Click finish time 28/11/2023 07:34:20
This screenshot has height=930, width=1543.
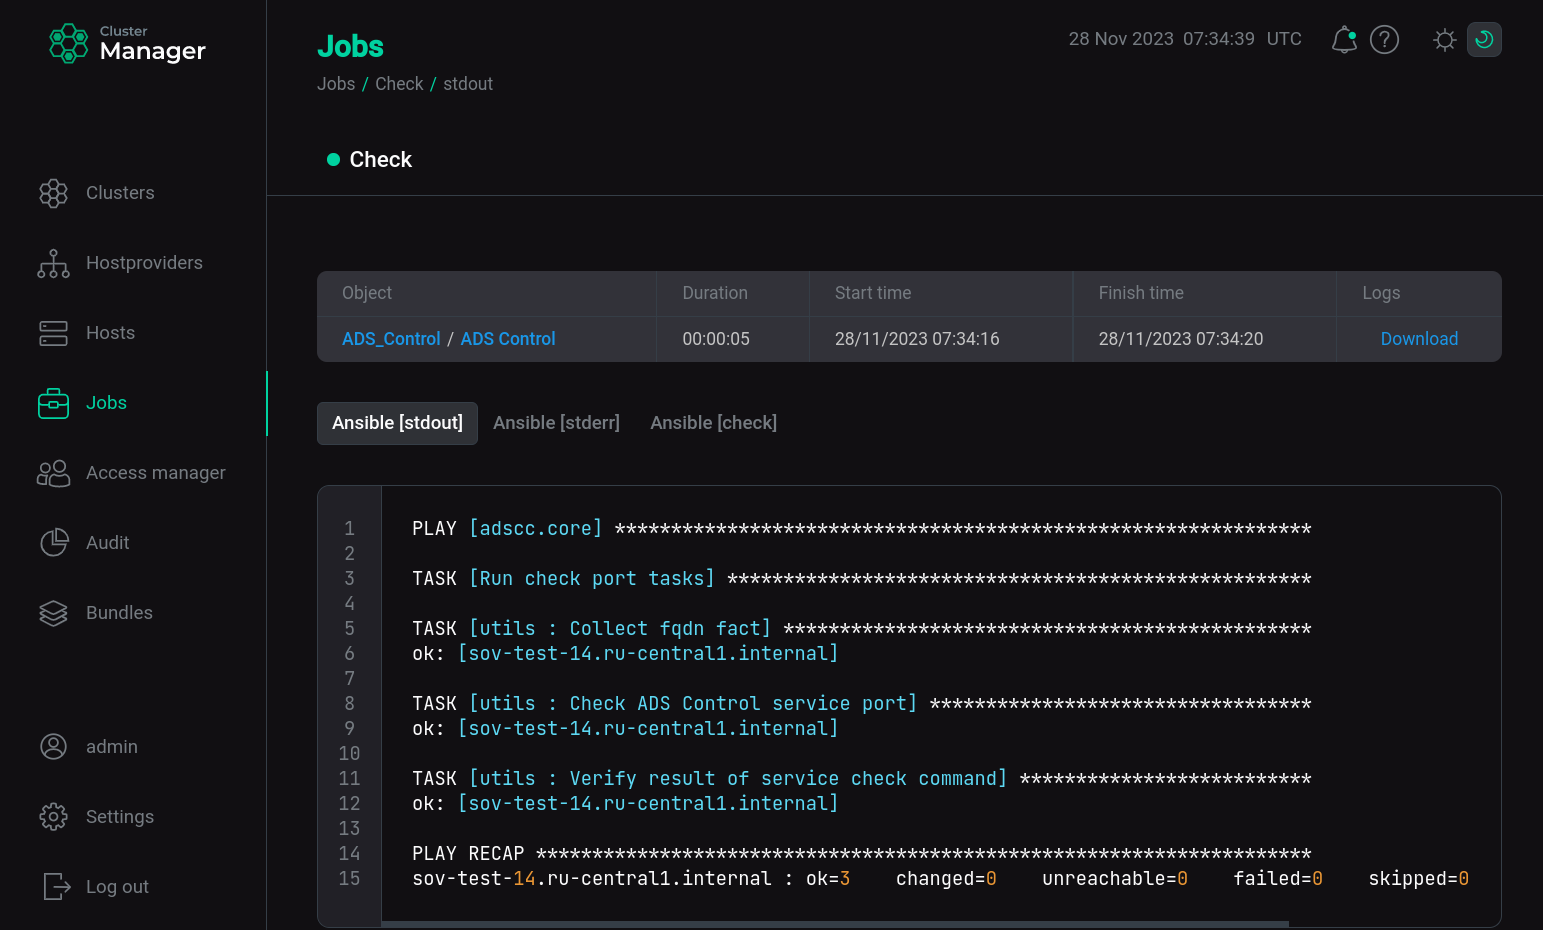tap(1181, 339)
